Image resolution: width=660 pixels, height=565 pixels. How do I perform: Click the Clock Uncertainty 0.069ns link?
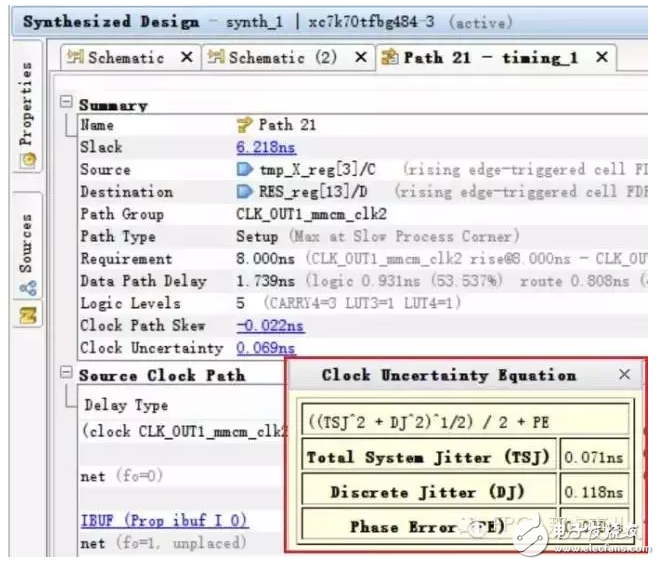coord(266,348)
